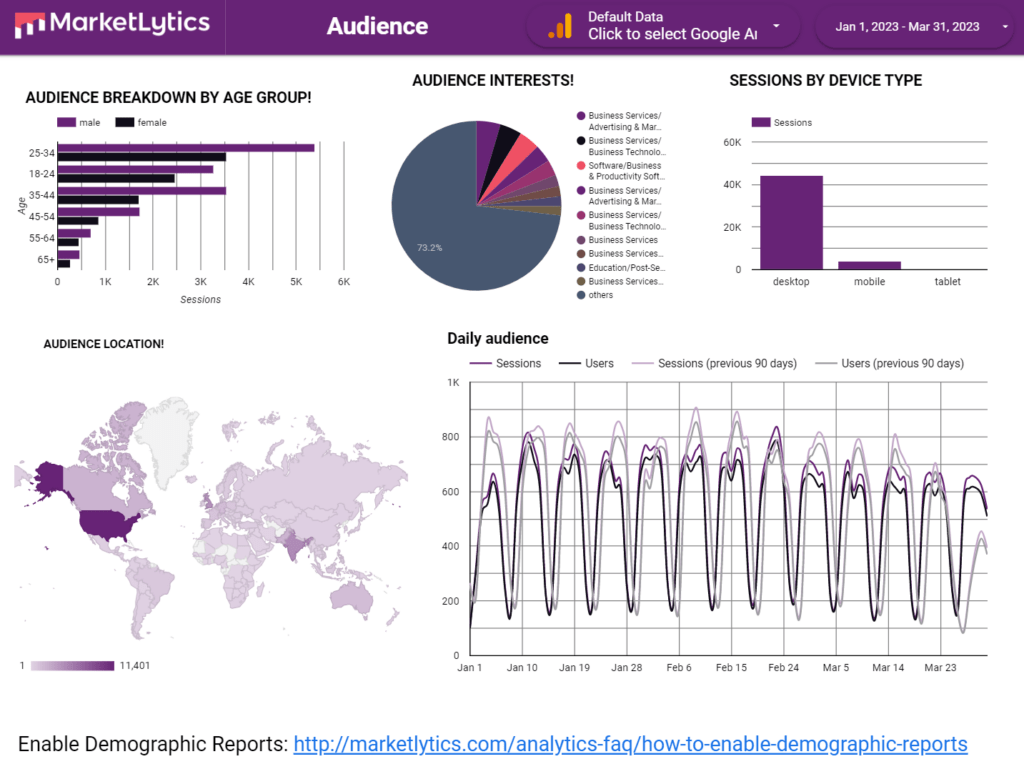
Task: Select the United States on audience map
Action: [112, 522]
